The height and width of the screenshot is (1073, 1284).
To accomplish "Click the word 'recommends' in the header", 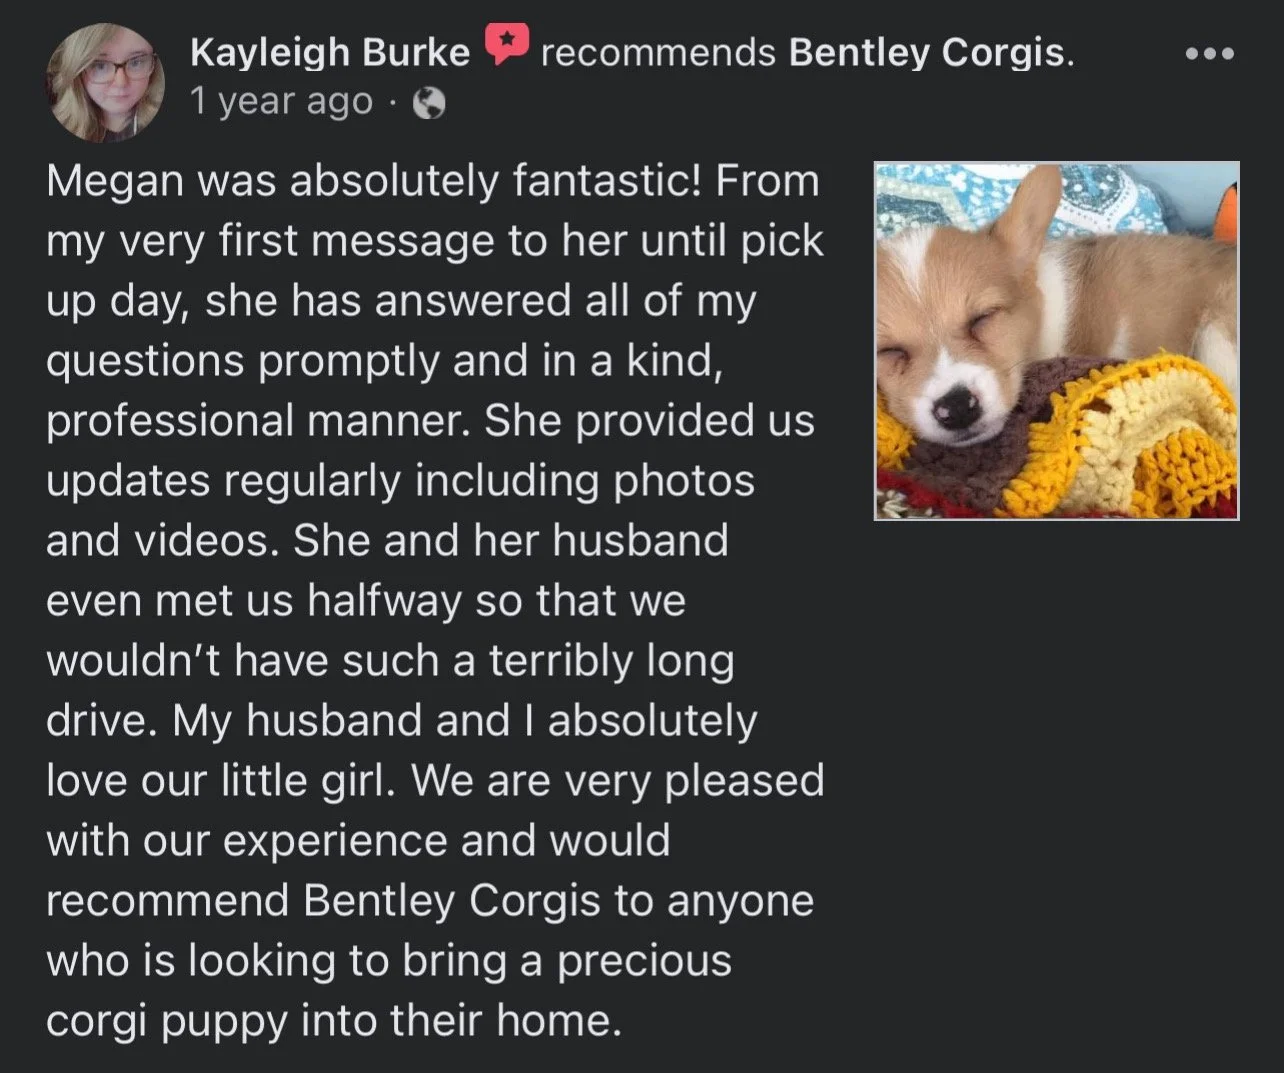I will coord(658,52).
